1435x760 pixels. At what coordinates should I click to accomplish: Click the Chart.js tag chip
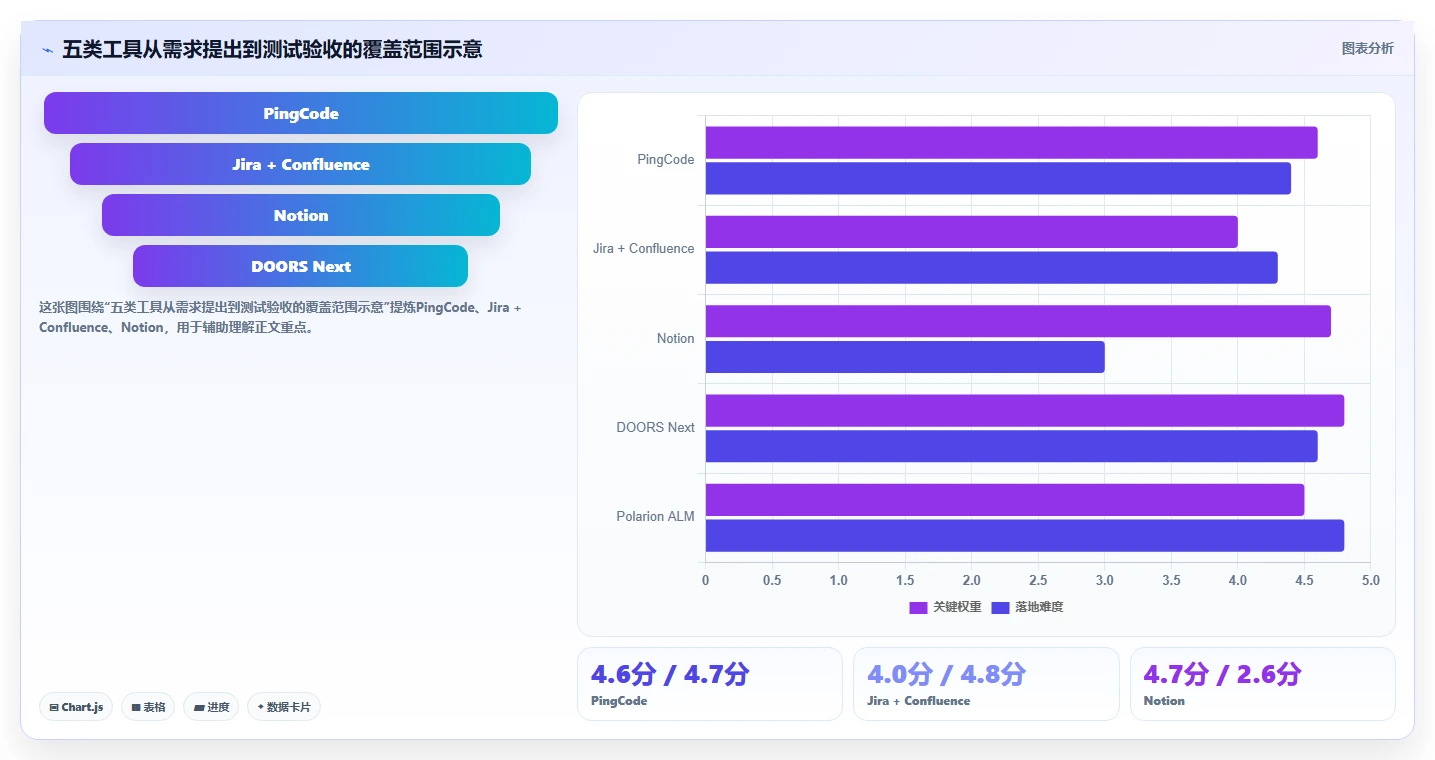[x=77, y=707]
